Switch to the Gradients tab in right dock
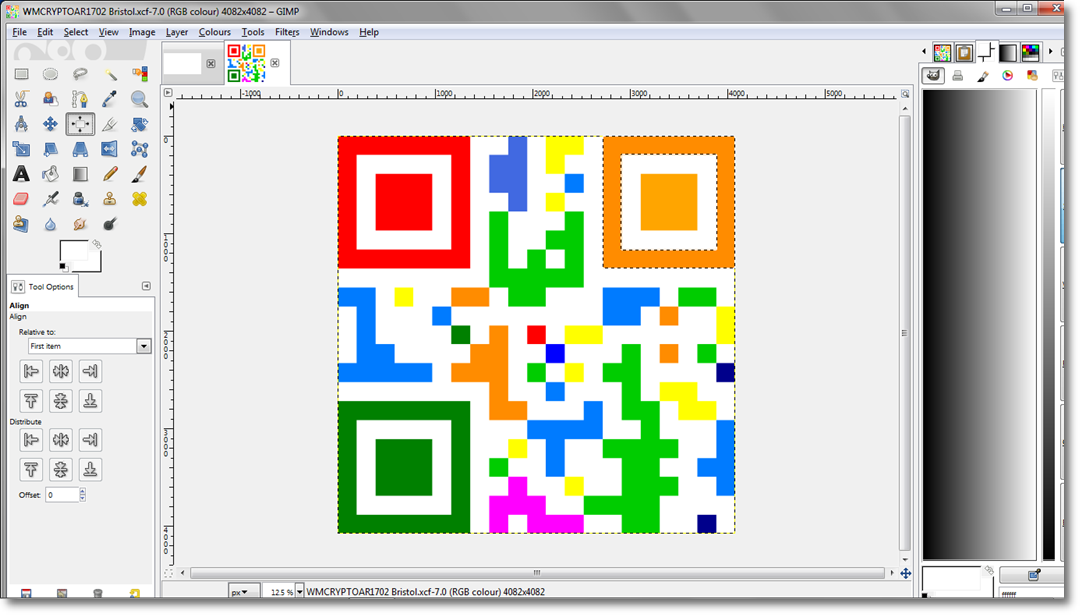 1008,52
